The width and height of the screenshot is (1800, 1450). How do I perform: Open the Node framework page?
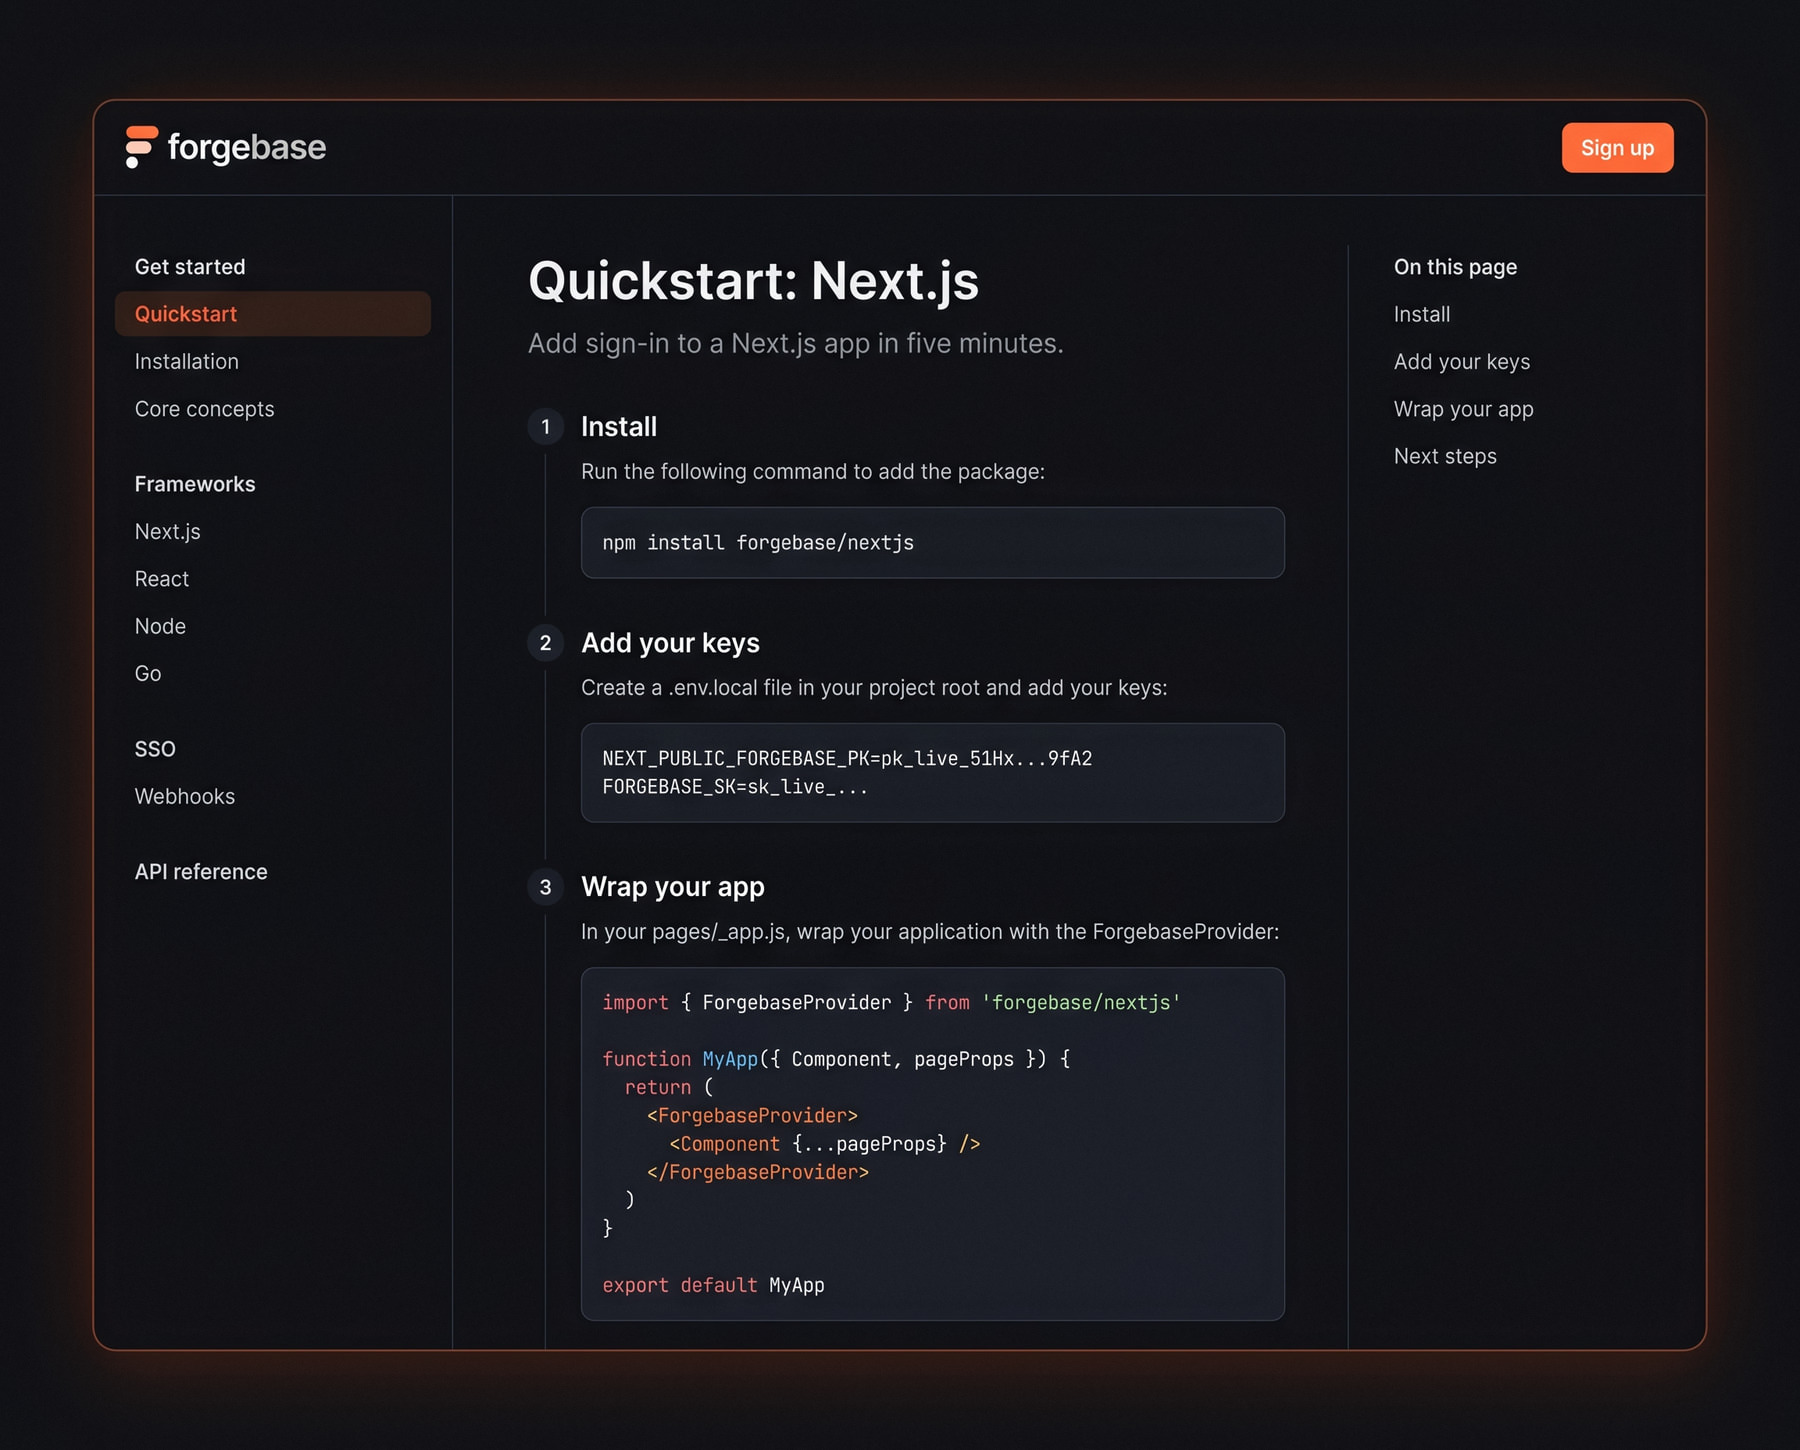160,626
